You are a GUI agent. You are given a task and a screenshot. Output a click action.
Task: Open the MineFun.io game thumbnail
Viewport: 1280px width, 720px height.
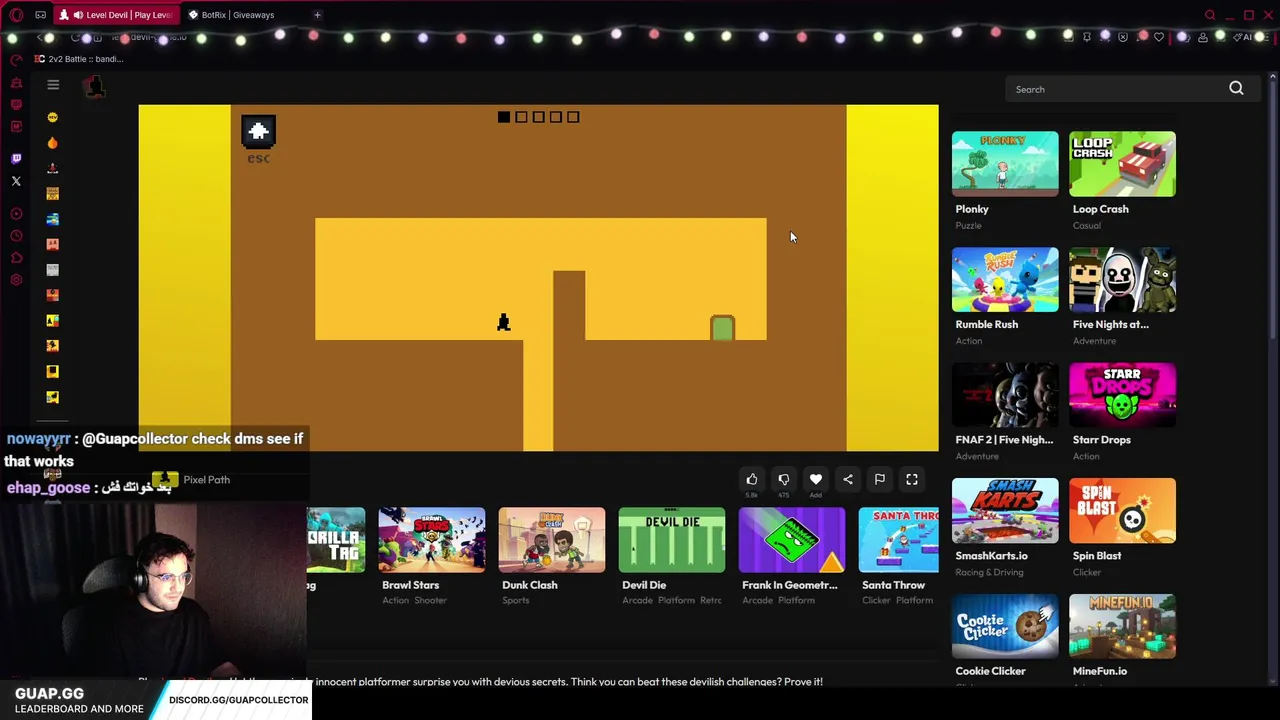tap(1122, 626)
